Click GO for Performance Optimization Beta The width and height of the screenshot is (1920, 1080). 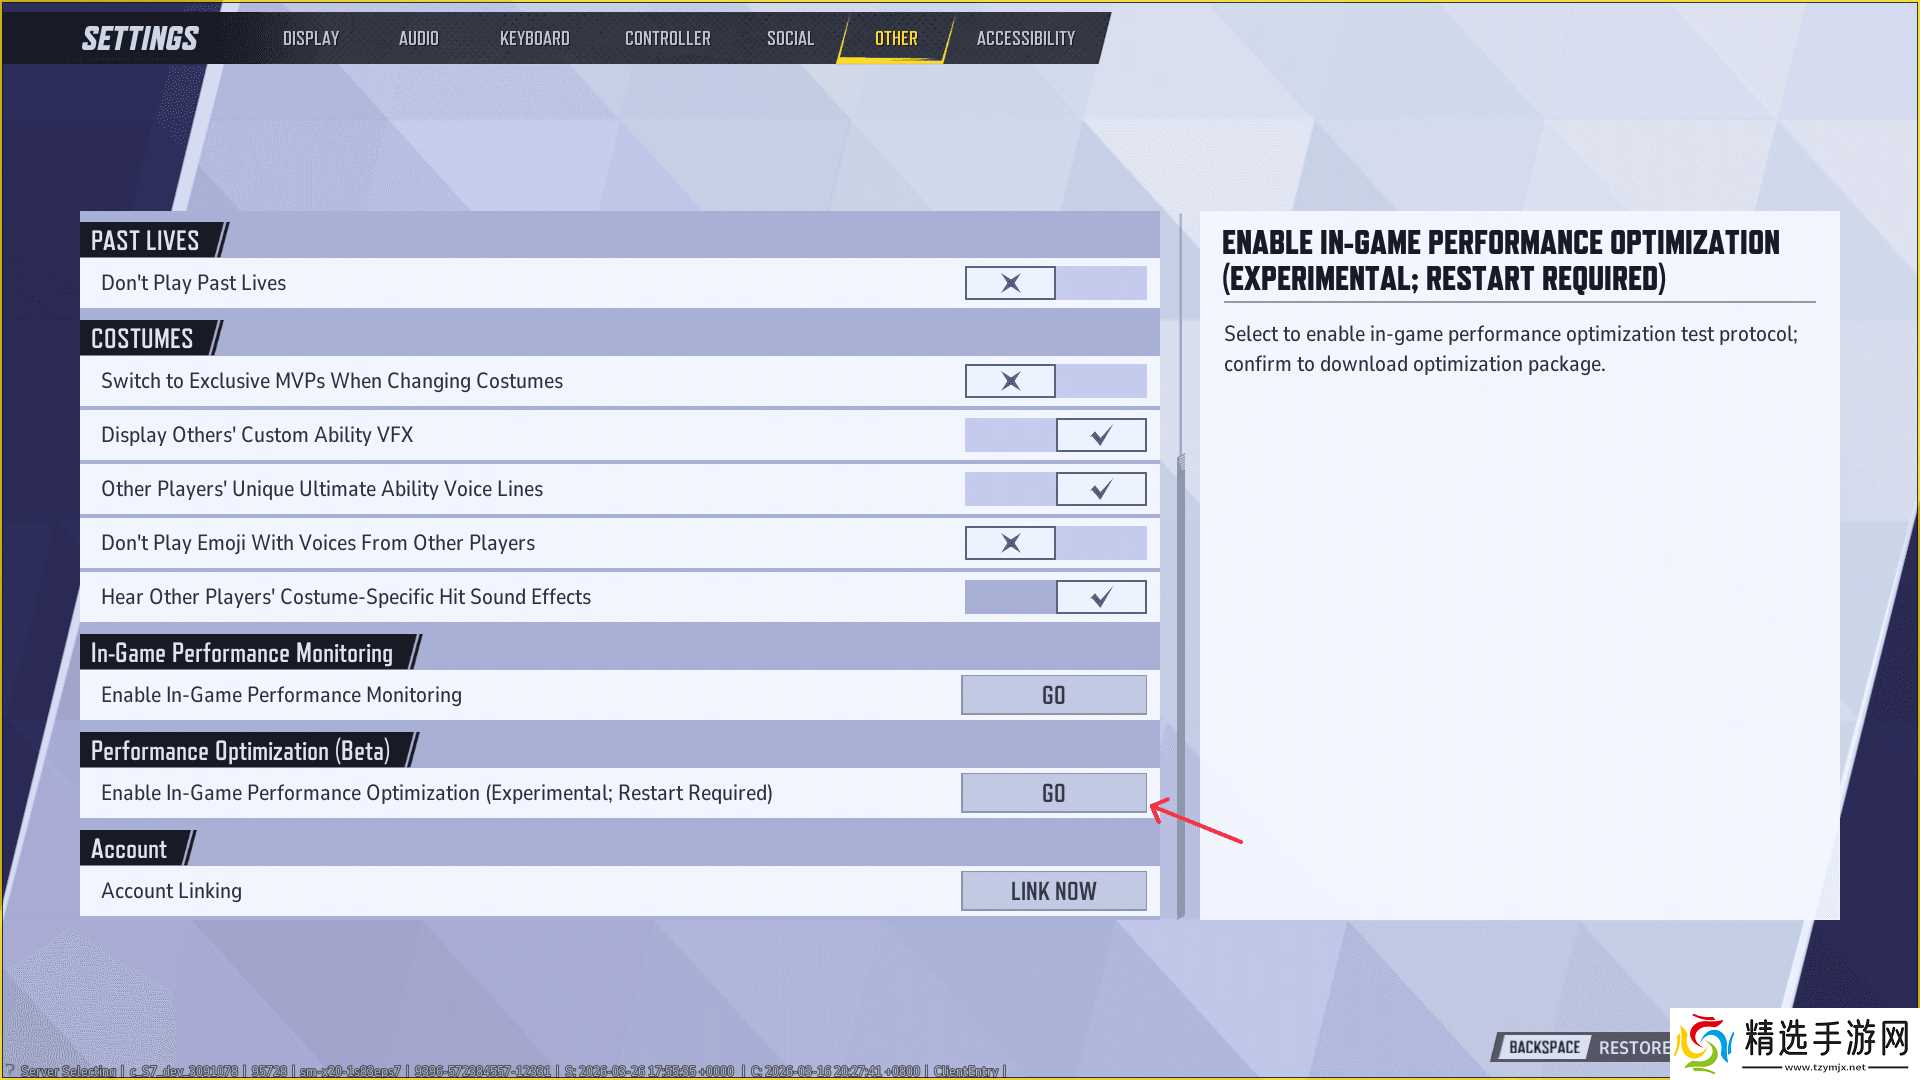click(1053, 793)
